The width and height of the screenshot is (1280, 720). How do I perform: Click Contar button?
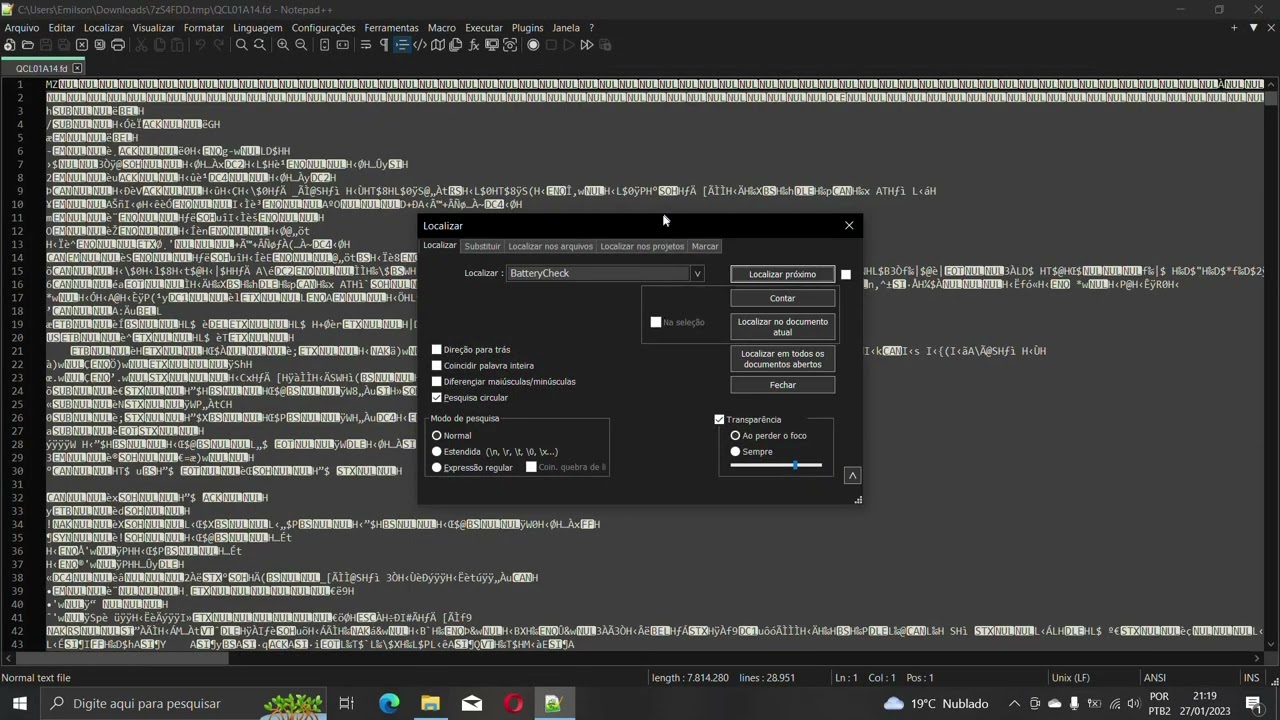[782, 298]
